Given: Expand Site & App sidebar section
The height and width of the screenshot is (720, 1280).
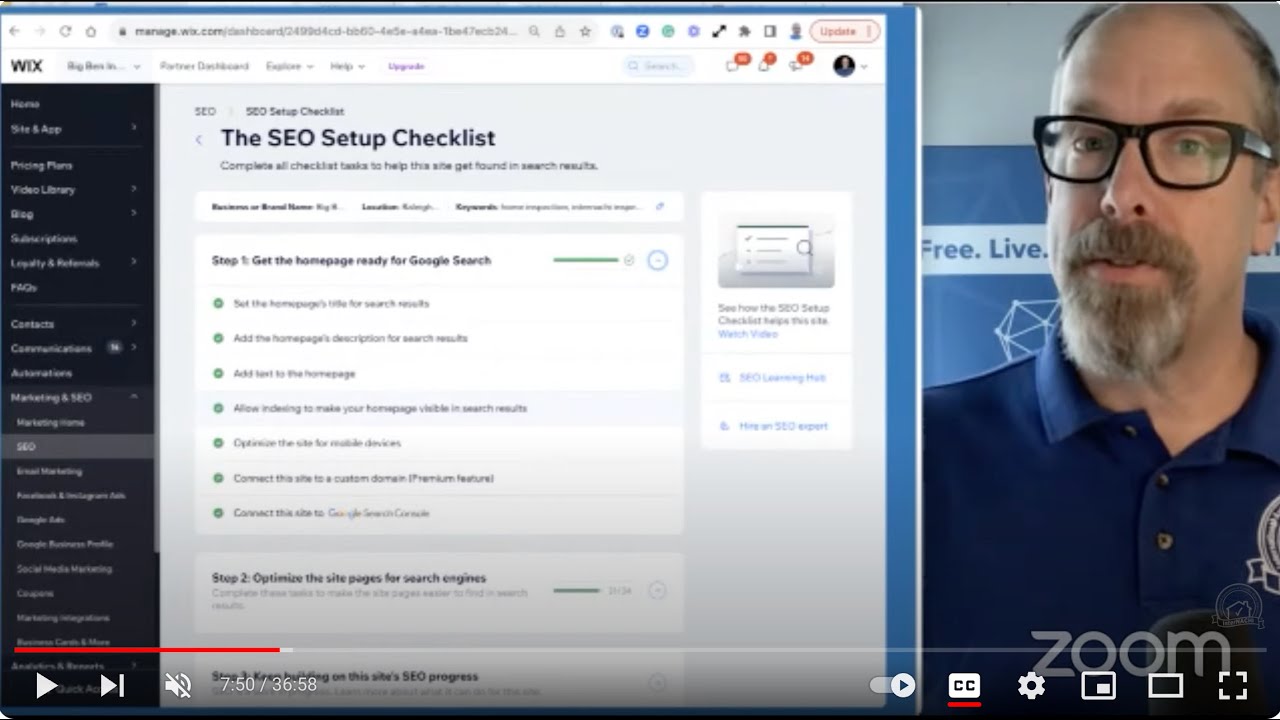Looking at the screenshot, I should coord(134,128).
